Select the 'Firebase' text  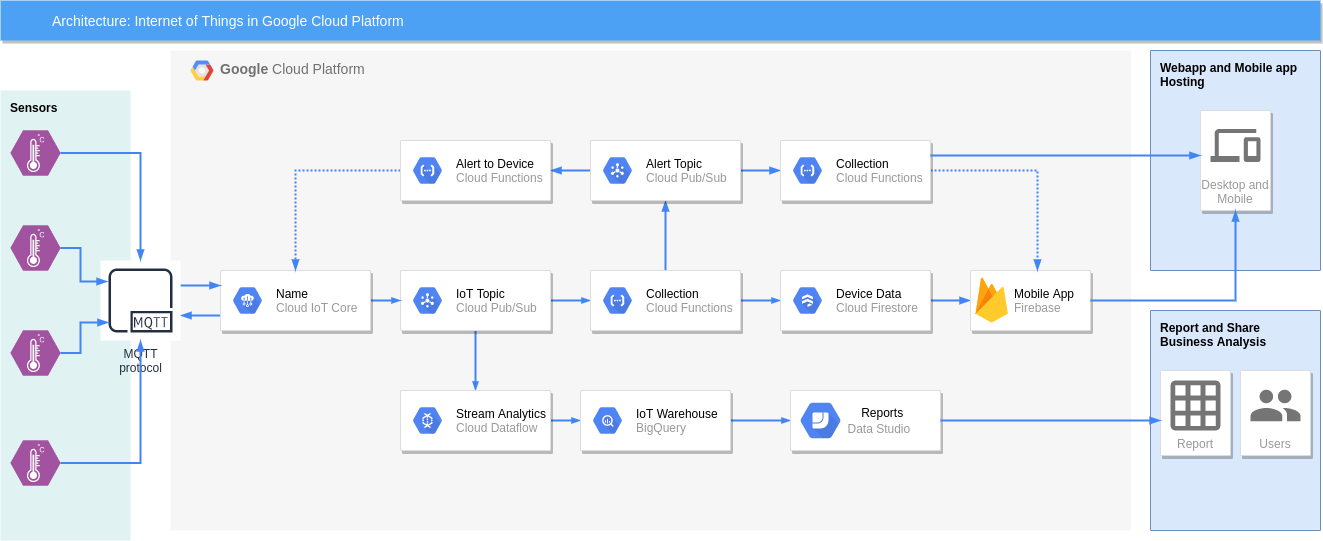(1037, 308)
